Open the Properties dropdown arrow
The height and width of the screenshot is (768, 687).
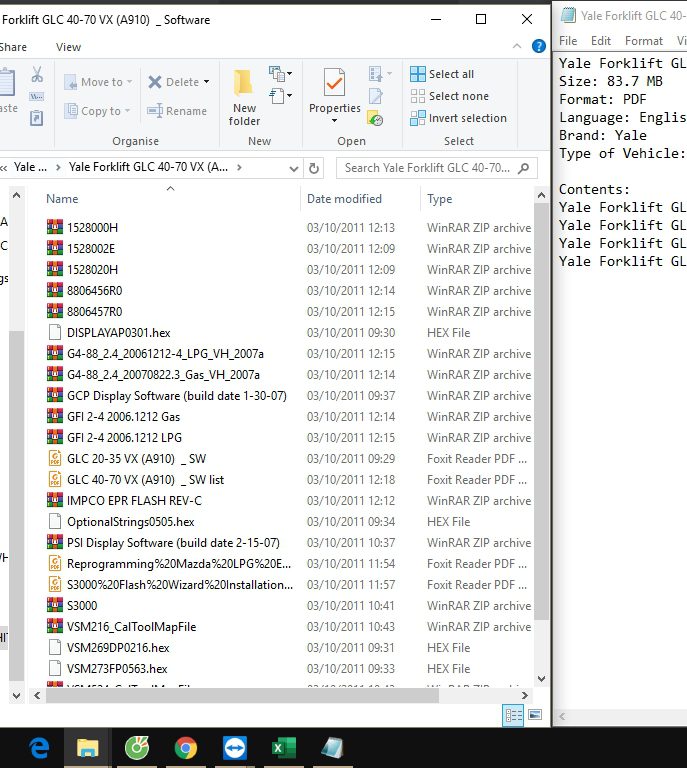click(x=334, y=120)
